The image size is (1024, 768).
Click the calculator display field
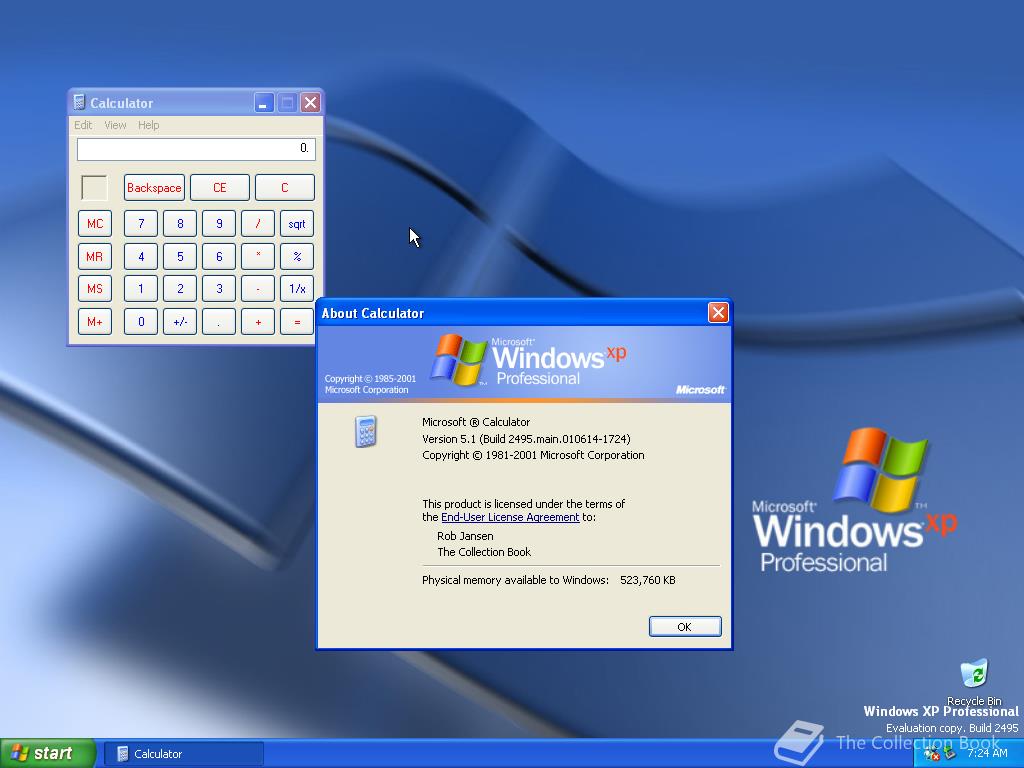pyautogui.click(x=196, y=149)
